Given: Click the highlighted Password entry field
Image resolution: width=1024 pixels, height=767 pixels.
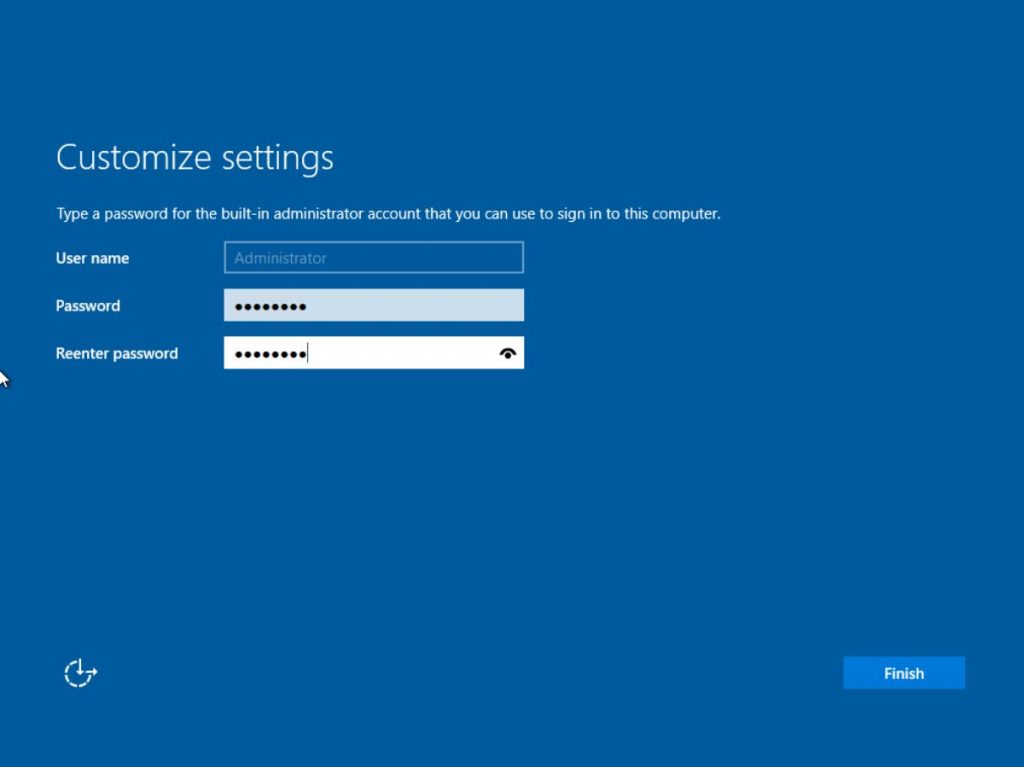Looking at the screenshot, I should click(373, 305).
